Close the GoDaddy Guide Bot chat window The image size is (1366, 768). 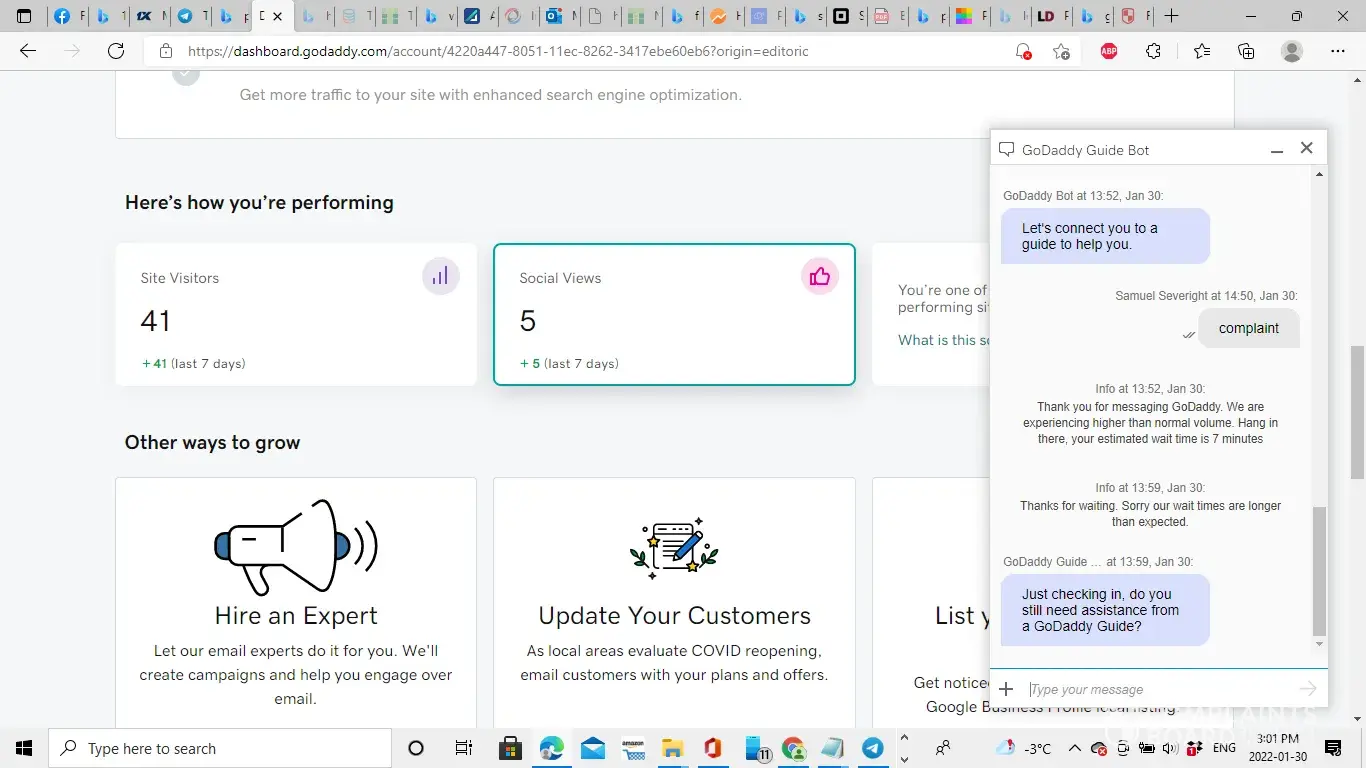pos(1306,148)
